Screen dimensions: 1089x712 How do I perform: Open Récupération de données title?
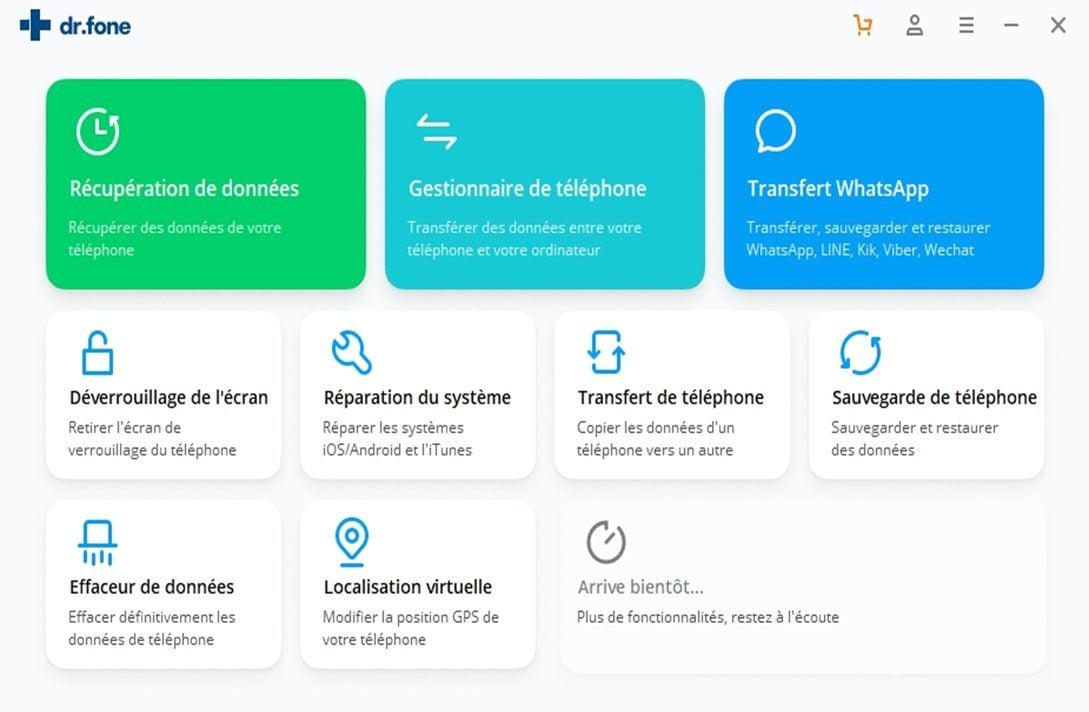pyautogui.click(x=184, y=189)
